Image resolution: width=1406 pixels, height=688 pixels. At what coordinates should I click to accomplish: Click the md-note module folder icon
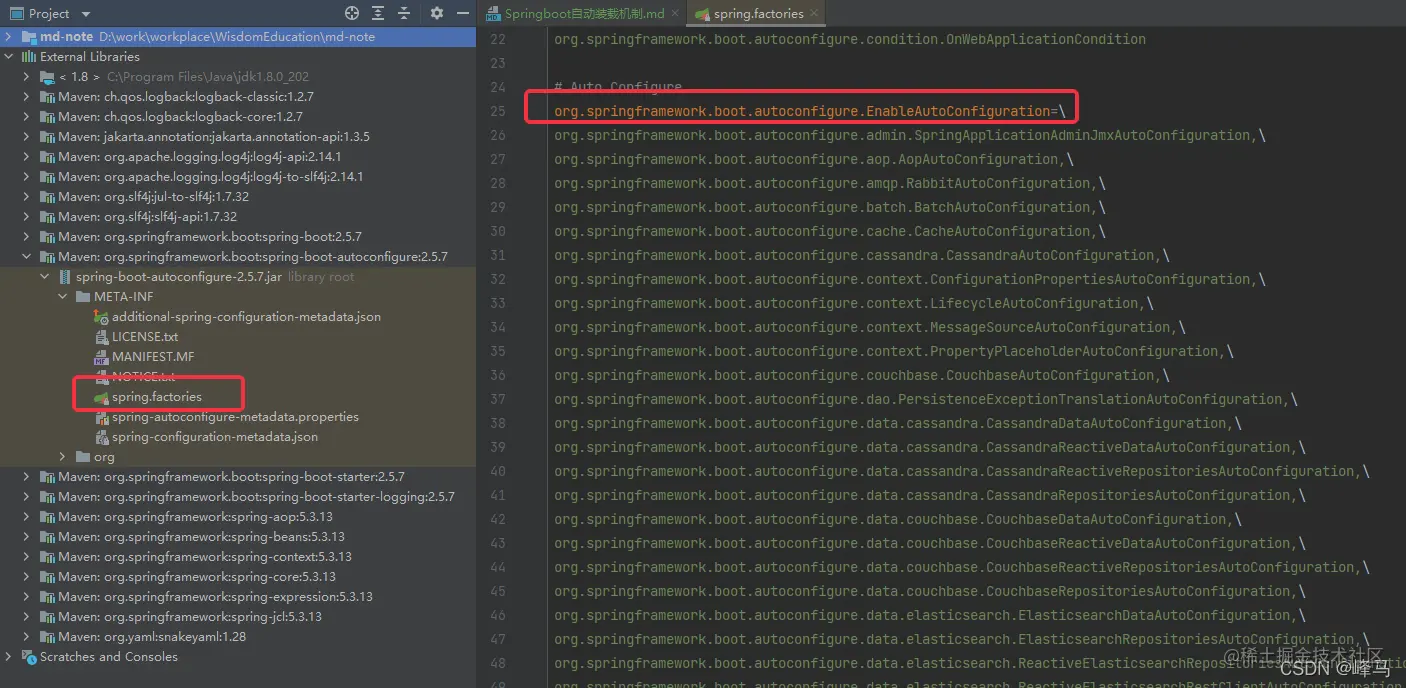(28, 37)
